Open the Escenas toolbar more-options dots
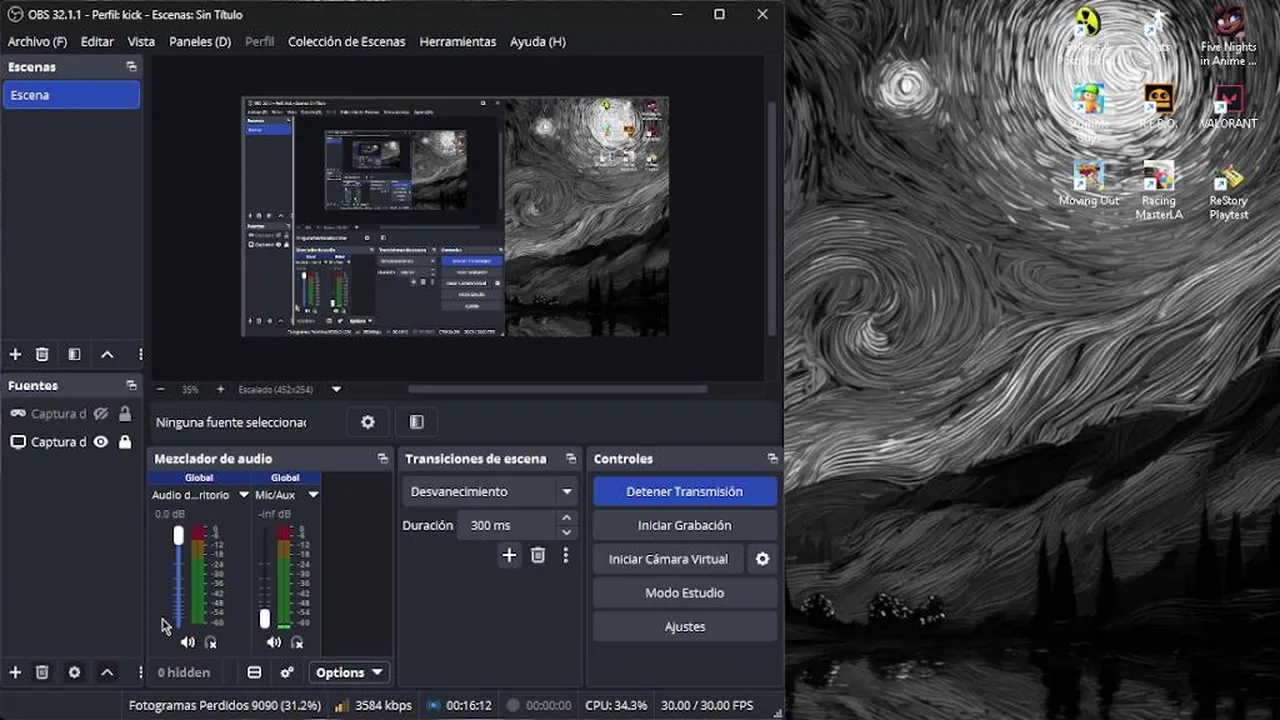 [x=140, y=354]
